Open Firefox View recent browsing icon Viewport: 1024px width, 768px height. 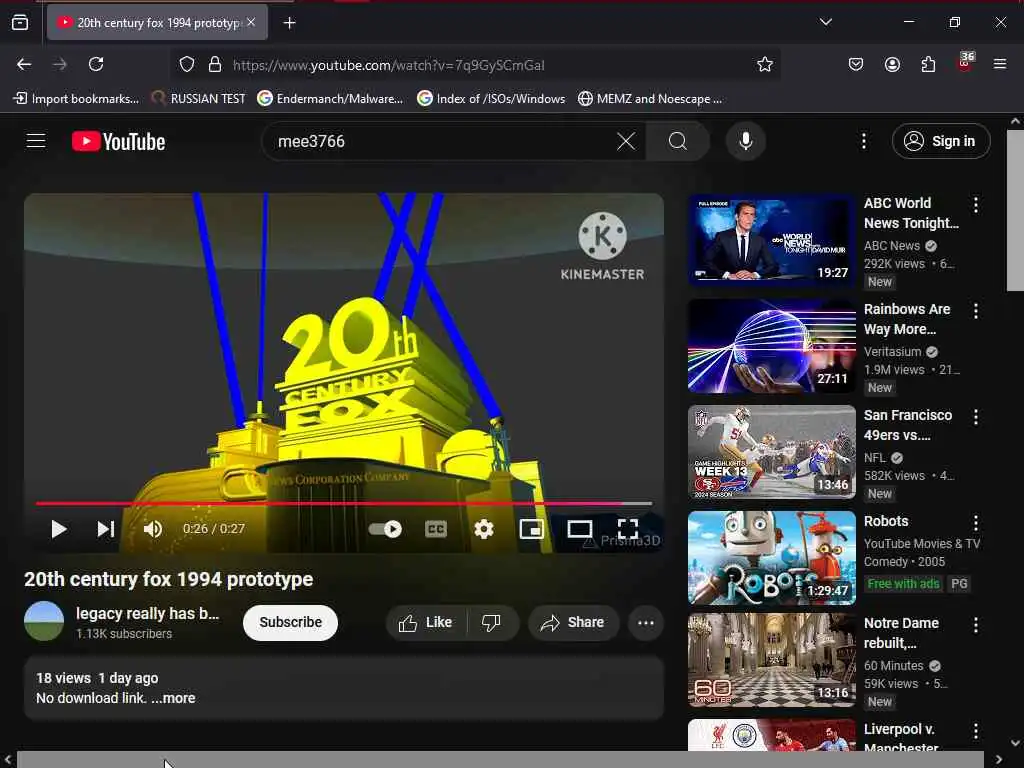20,22
